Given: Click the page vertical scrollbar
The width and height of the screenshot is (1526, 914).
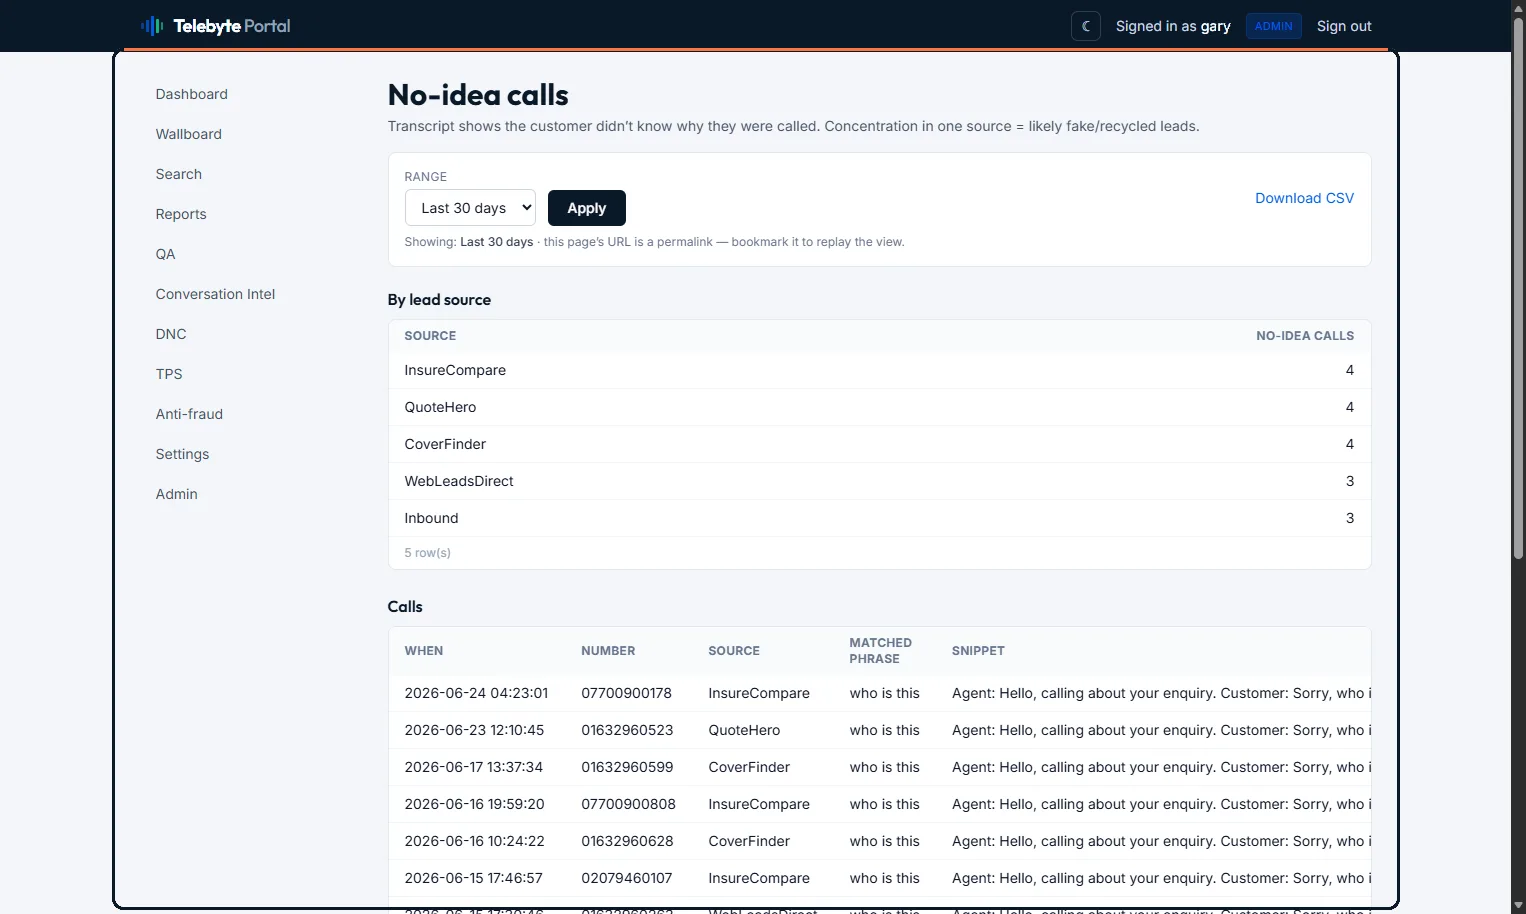Looking at the screenshot, I should pyautogui.click(x=1518, y=290).
